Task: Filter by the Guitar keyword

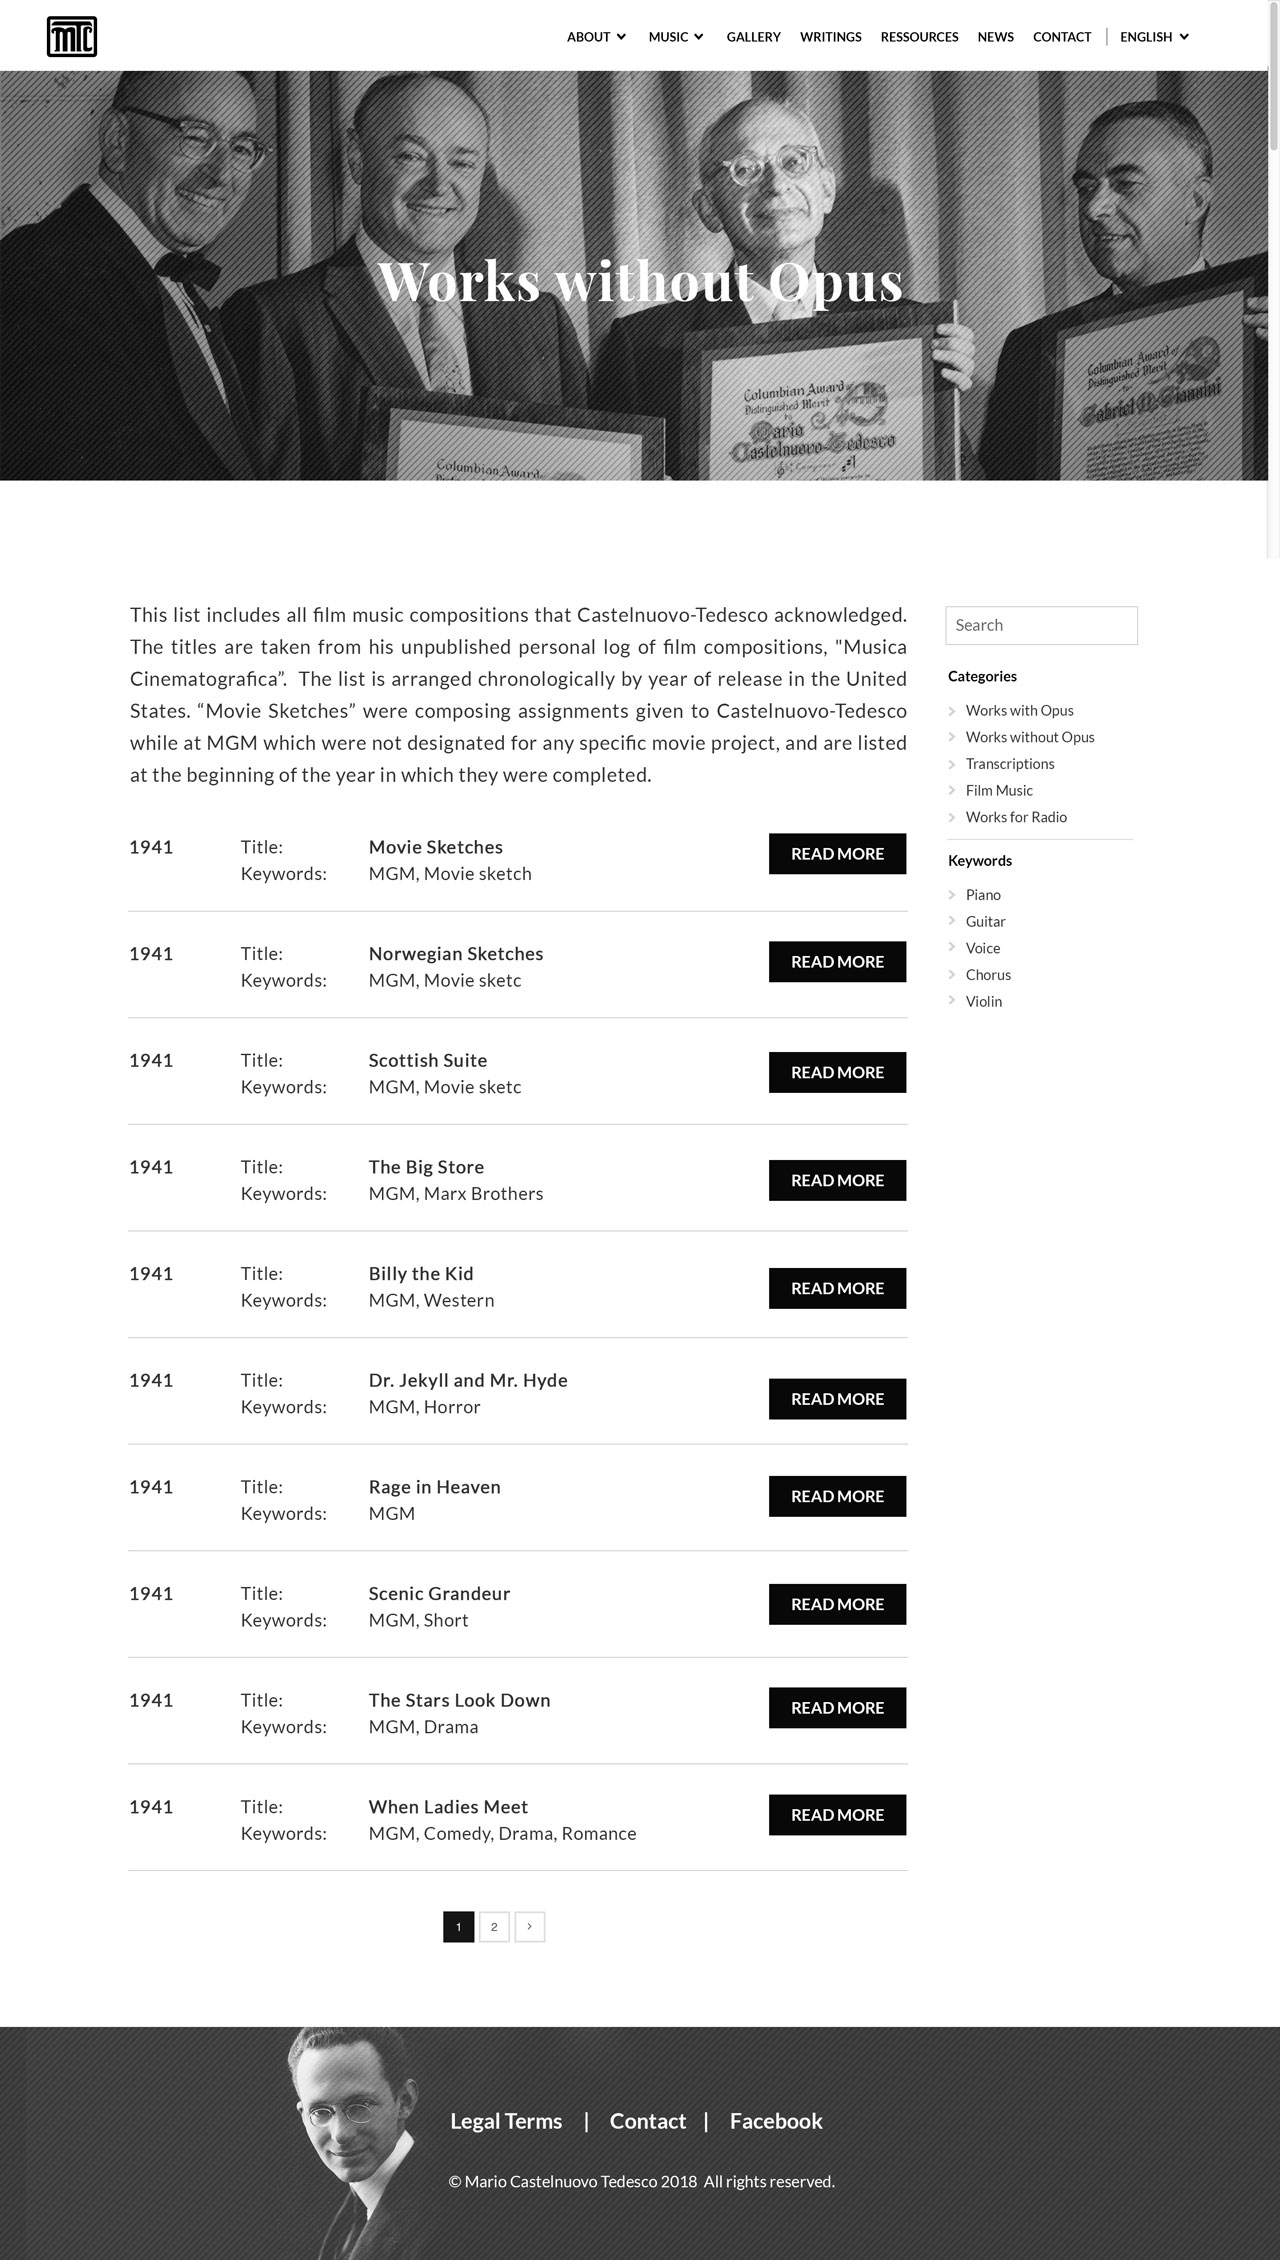Action: 985,921
